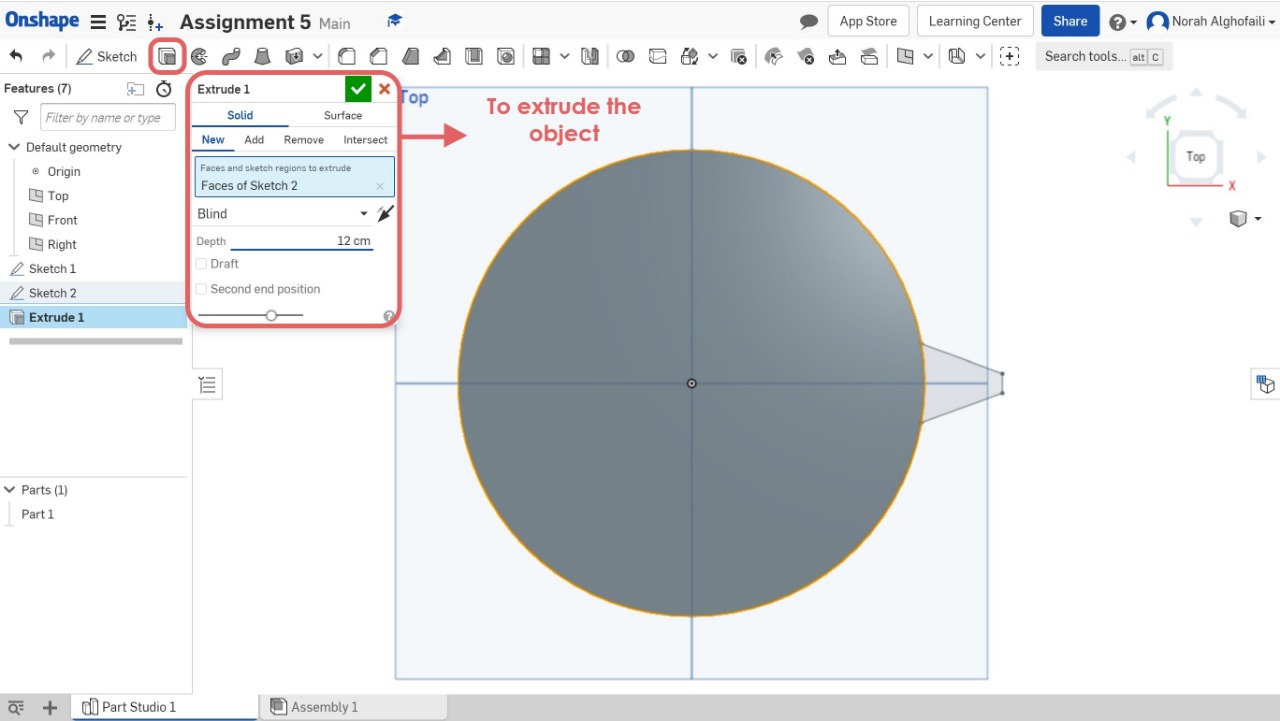
Task: Select the Delete face tool
Action: pos(806,56)
